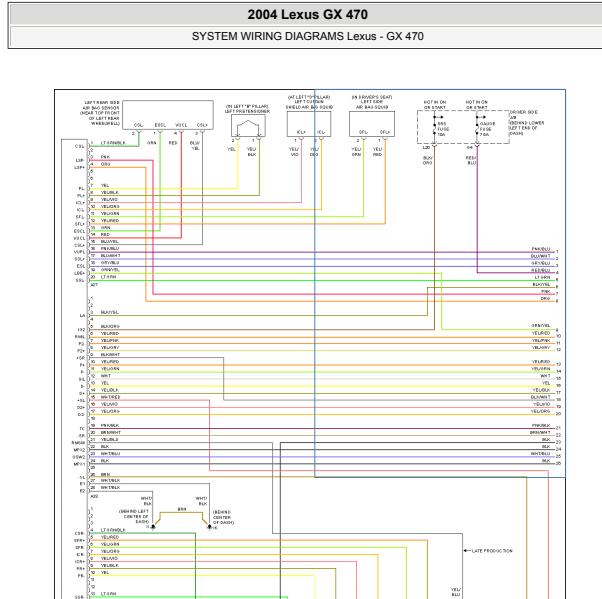Select the "LEFT REAR SIDE AIR BAG SENSOR" label
The height and width of the screenshot is (599, 602).
pos(101,106)
